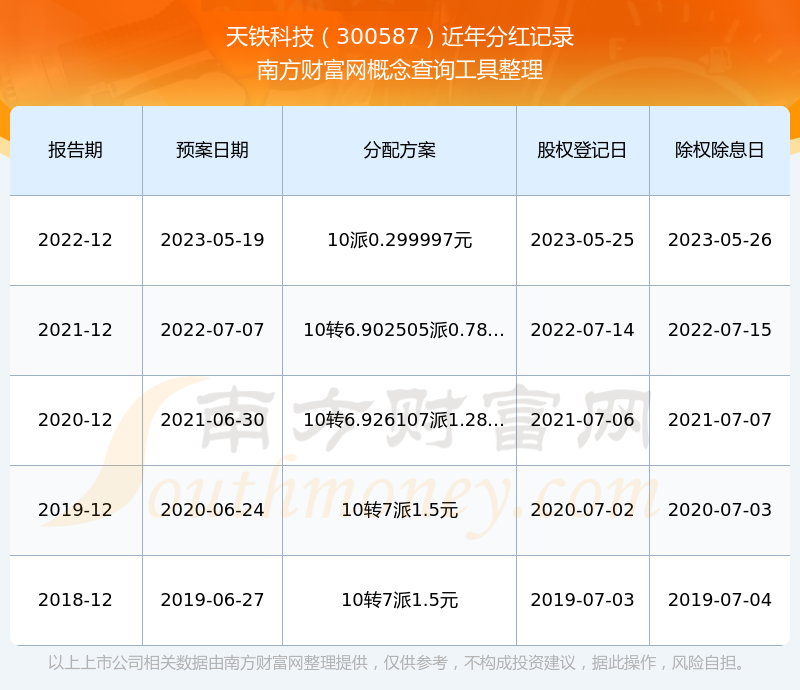The image size is (800, 690).
Task: Select ex-dividend date 2023-05-26
Action: pos(719,240)
